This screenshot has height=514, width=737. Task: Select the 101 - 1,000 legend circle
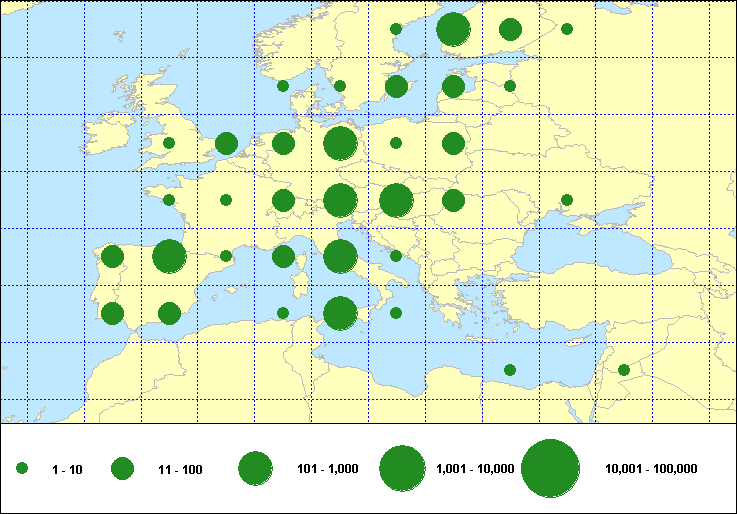point(256,468)
